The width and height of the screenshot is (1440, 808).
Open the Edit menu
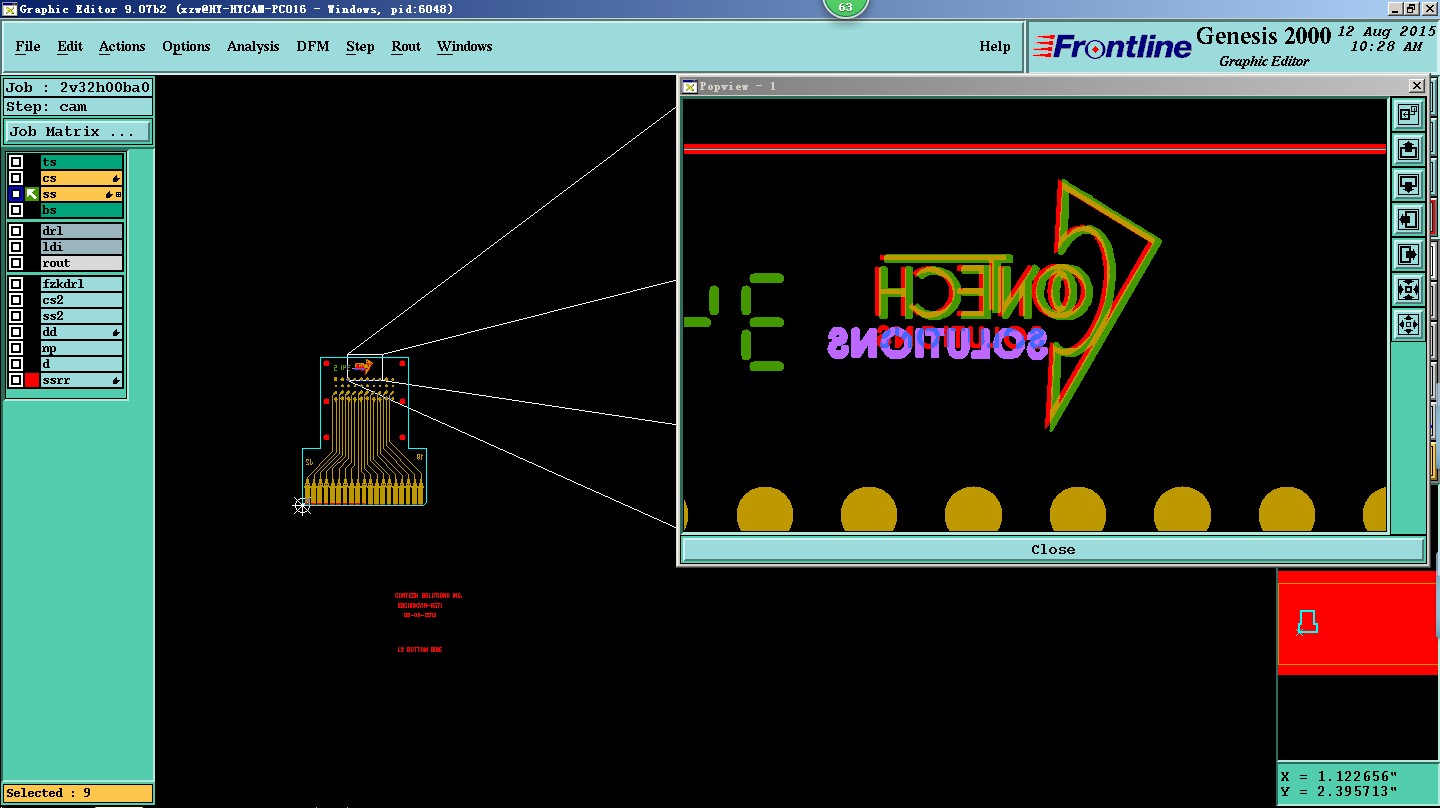(70, 46)
